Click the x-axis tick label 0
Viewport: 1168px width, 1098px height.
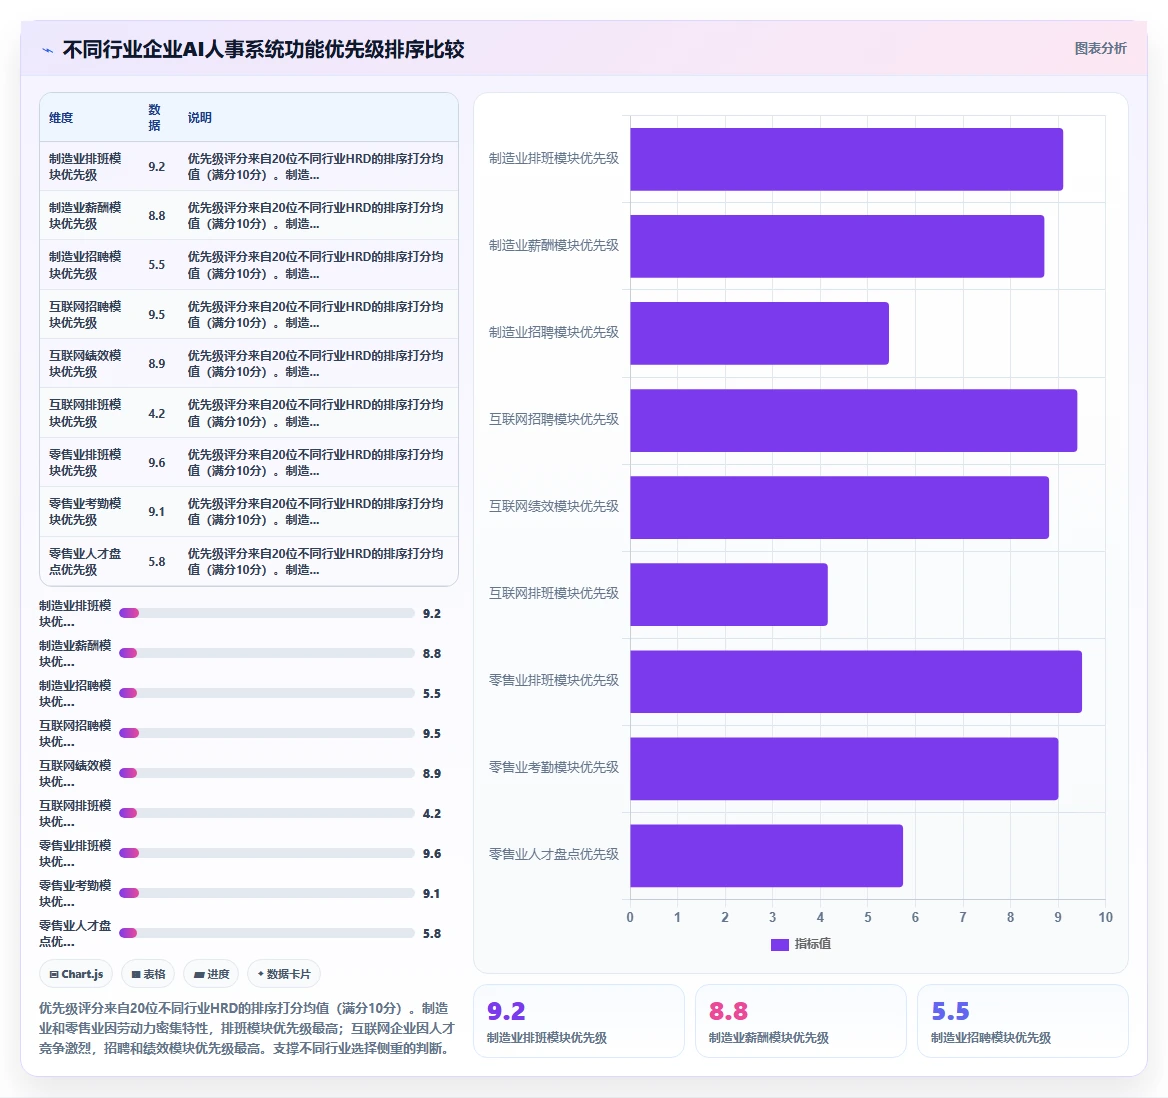click(x=630, y=917)
